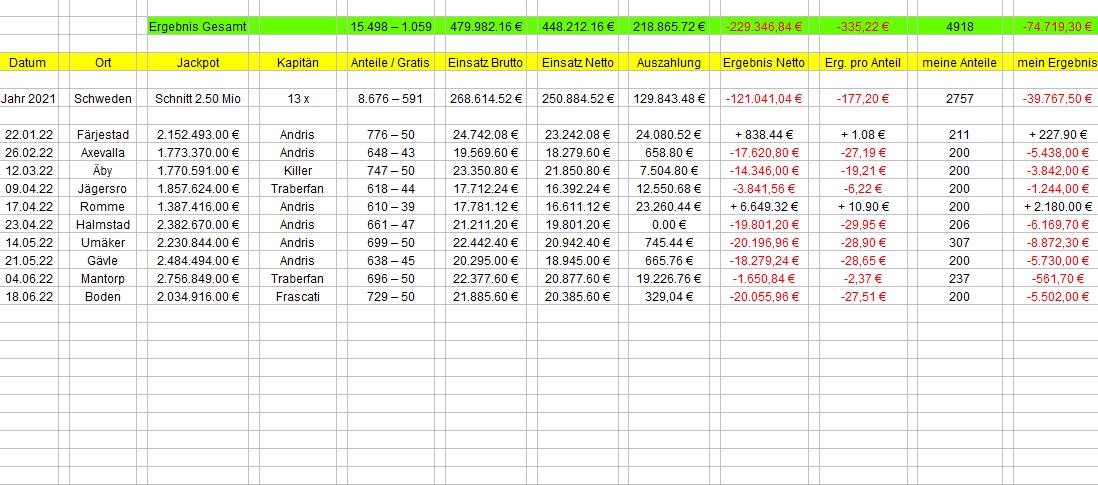The image size is (1098, 485).
Task: Select the 'Ergebnis Gesamt' green cell
Action: coord(198,27)
